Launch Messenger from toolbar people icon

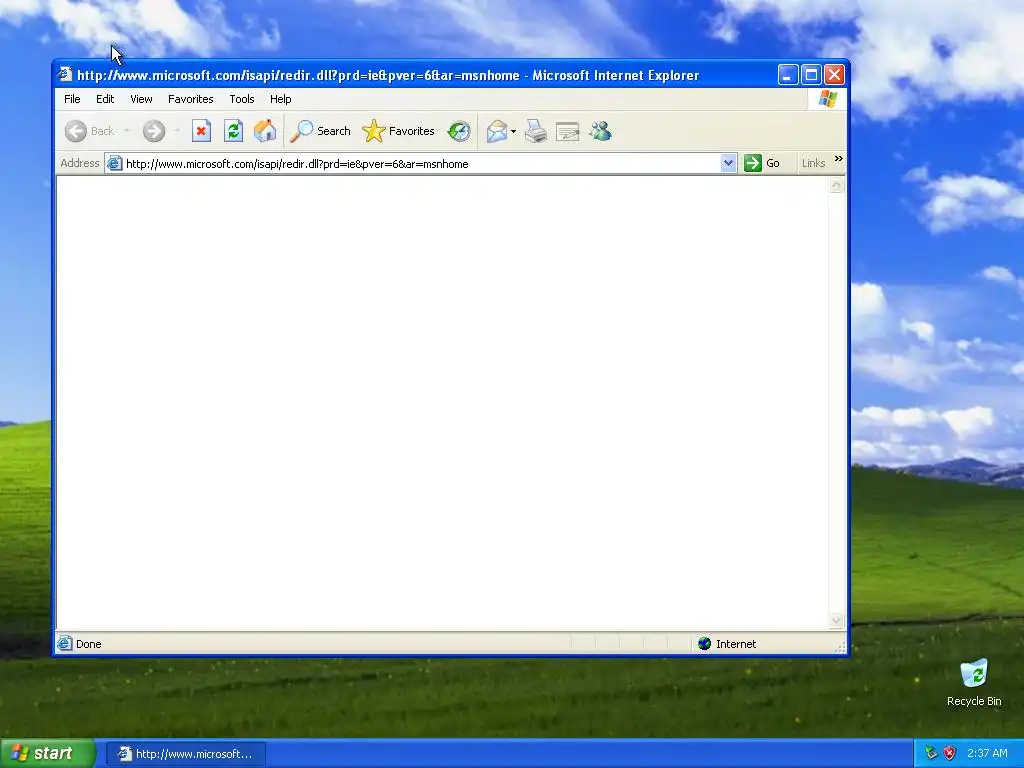point(600,131)
